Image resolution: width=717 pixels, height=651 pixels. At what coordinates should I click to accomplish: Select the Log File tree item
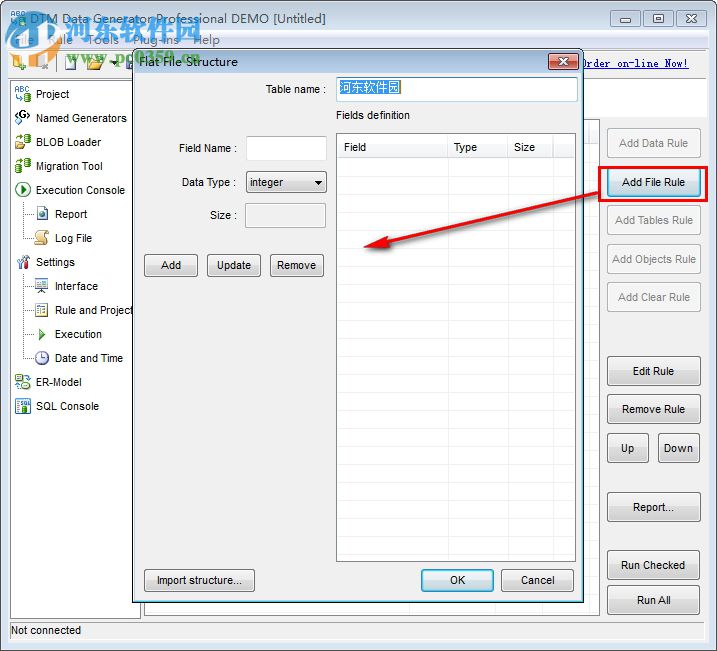coord(74,238)
